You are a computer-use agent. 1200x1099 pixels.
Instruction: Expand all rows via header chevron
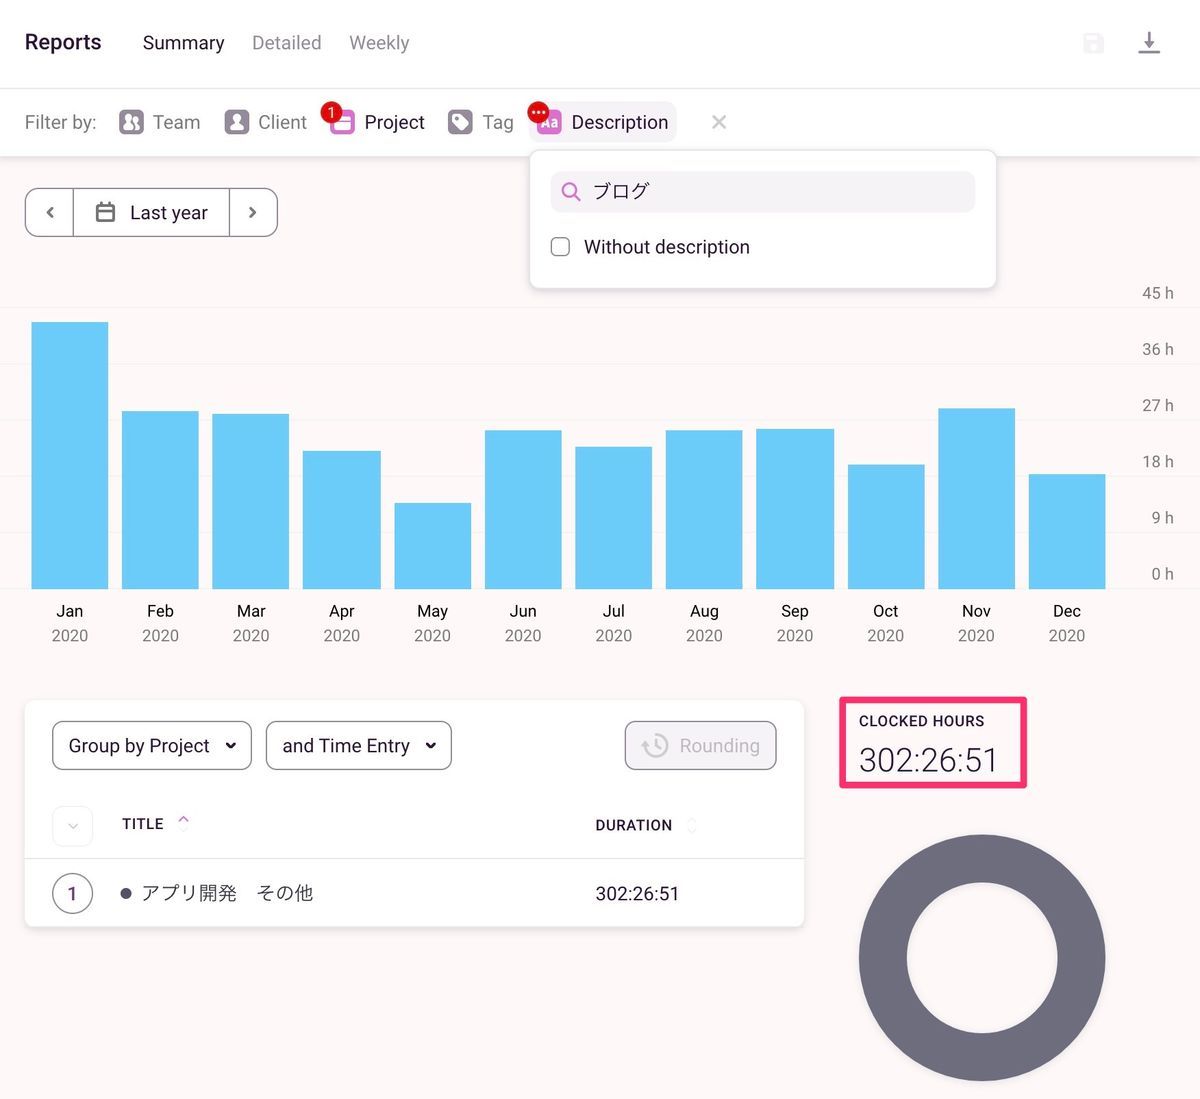coord(72,826)
